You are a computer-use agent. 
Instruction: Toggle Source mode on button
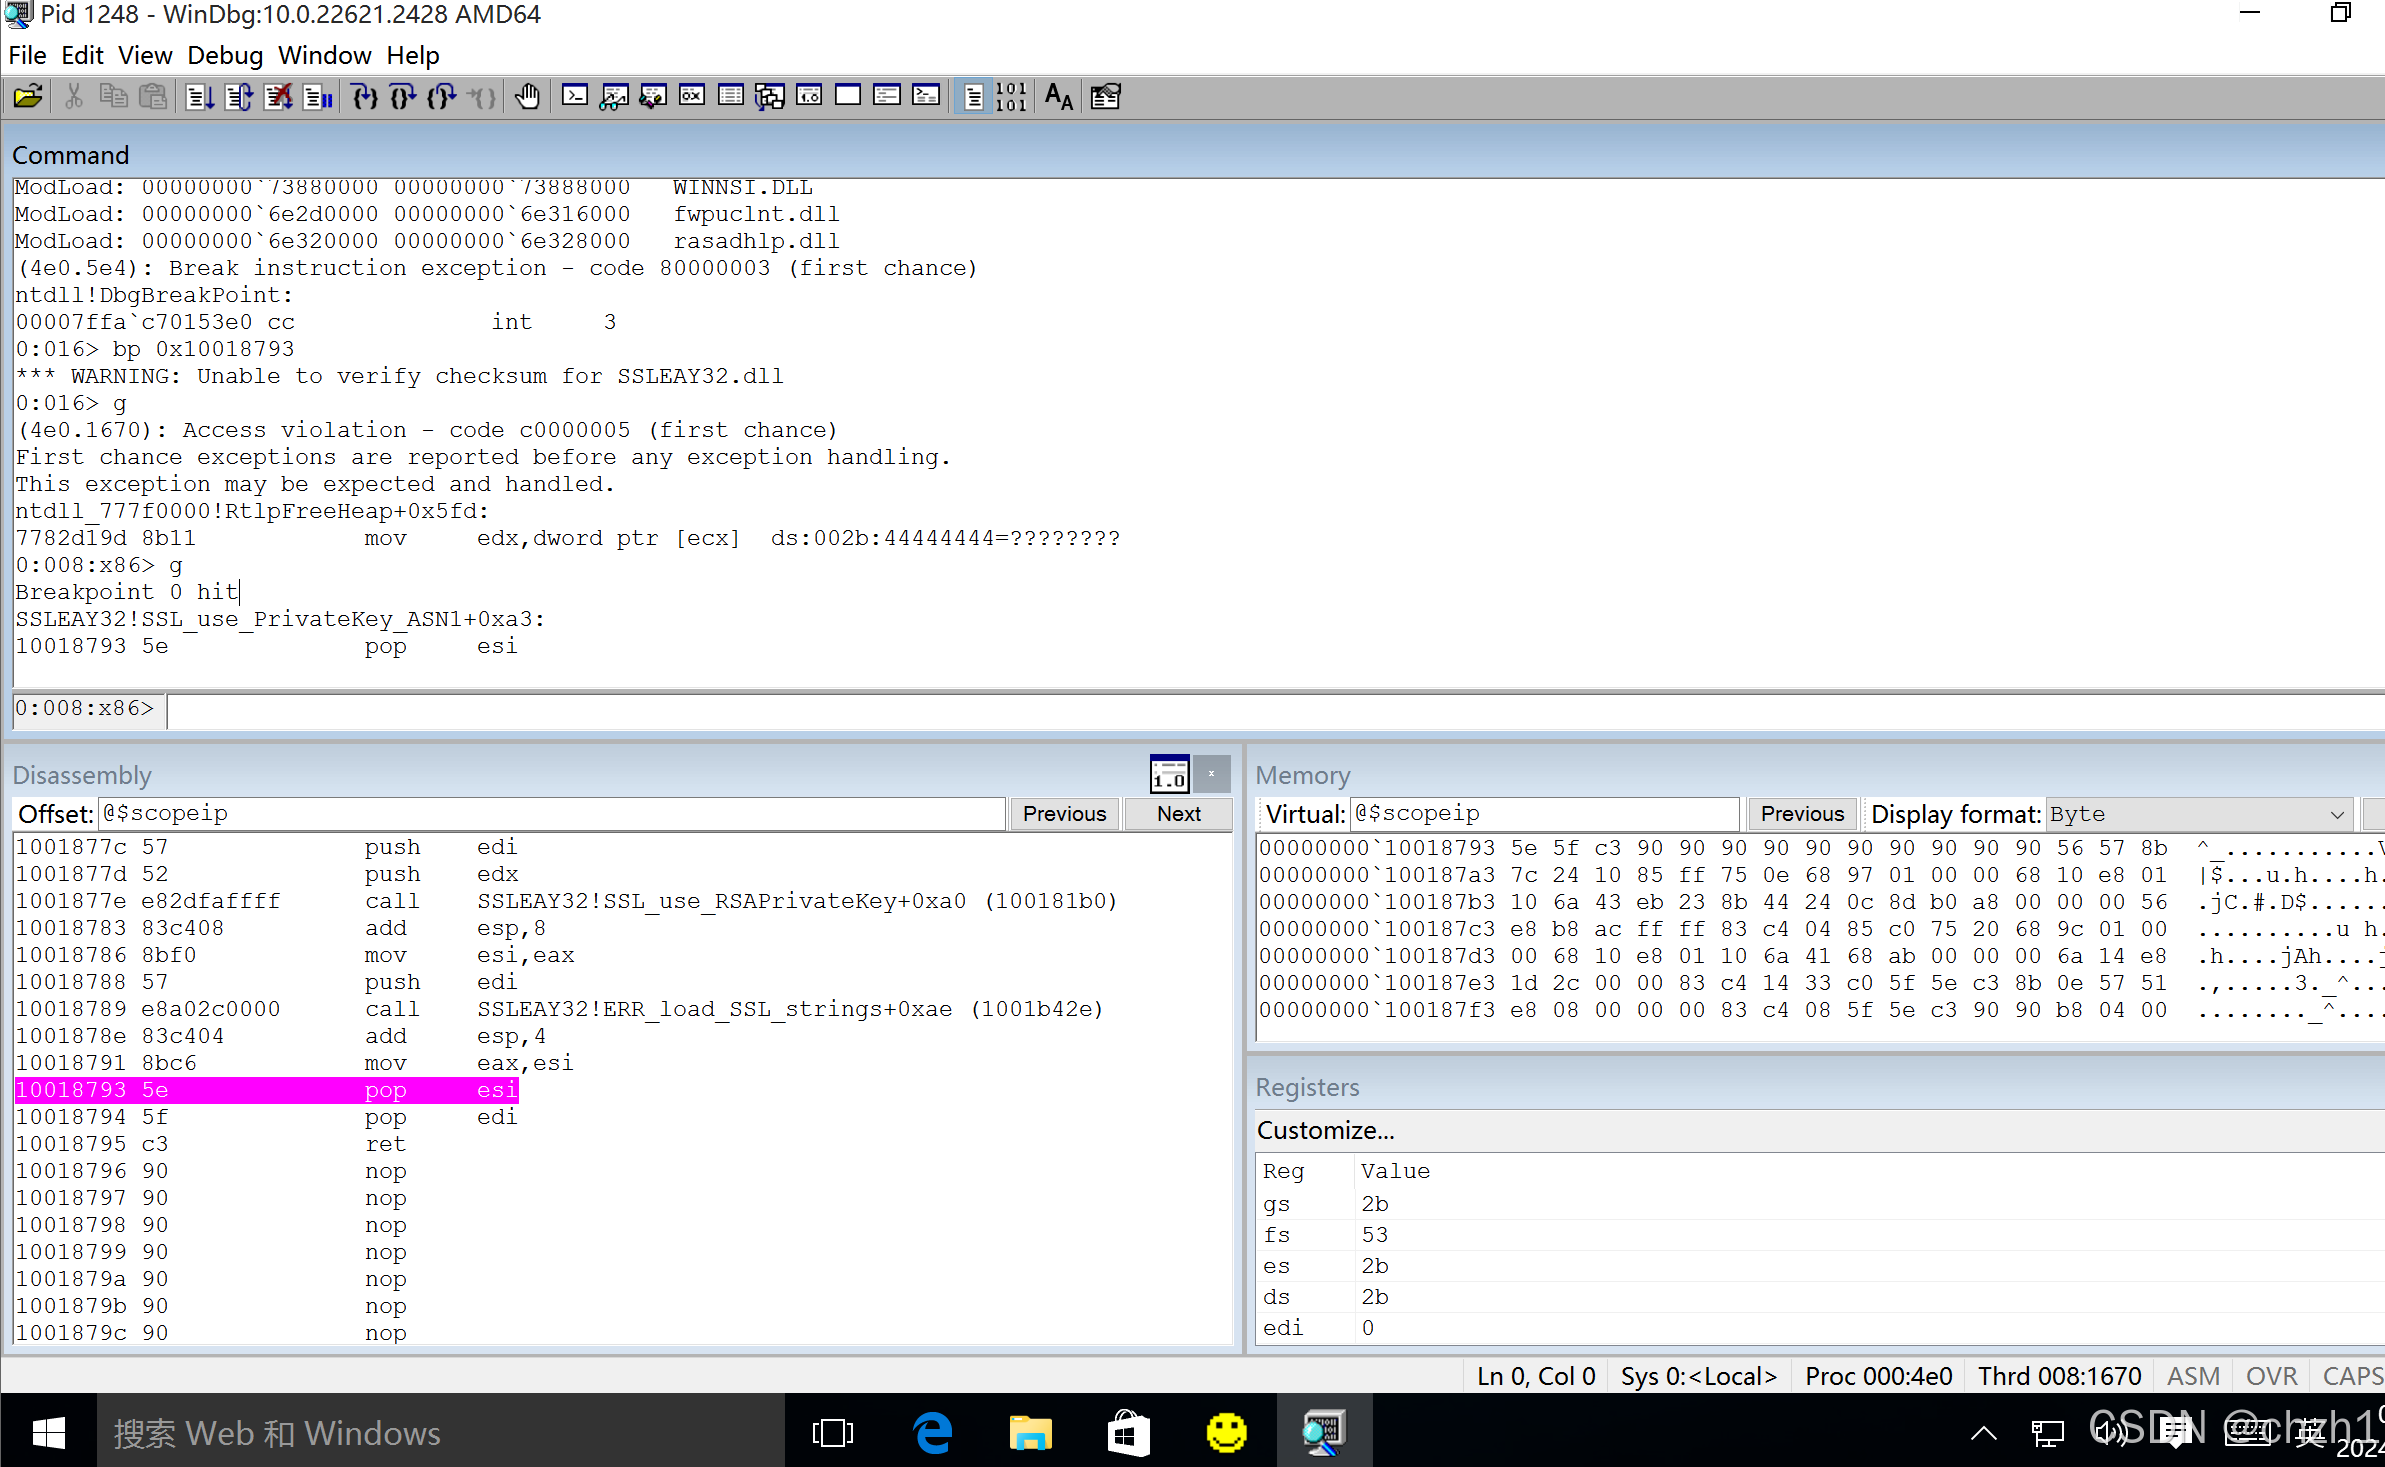[973, 96]
